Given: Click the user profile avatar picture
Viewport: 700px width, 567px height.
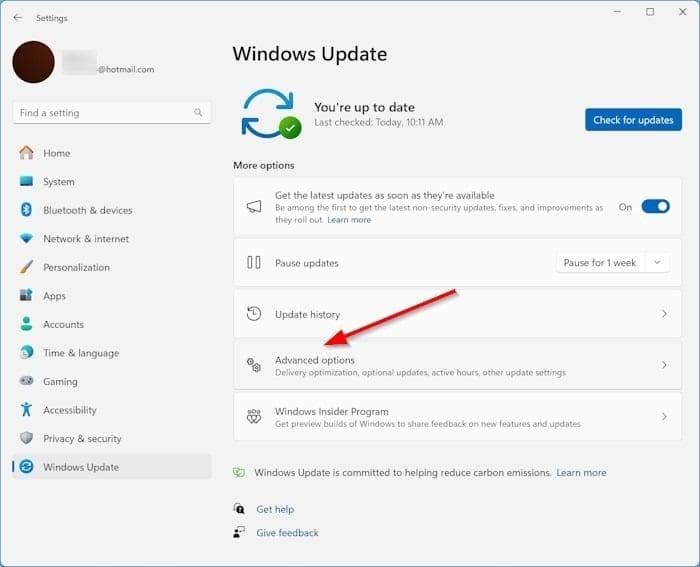Looking at the screenshot, I should tap(33, 62).
